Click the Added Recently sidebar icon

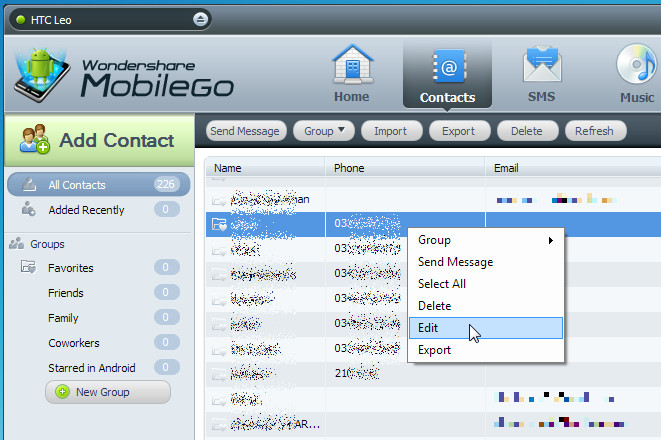[x=29, y=209]
